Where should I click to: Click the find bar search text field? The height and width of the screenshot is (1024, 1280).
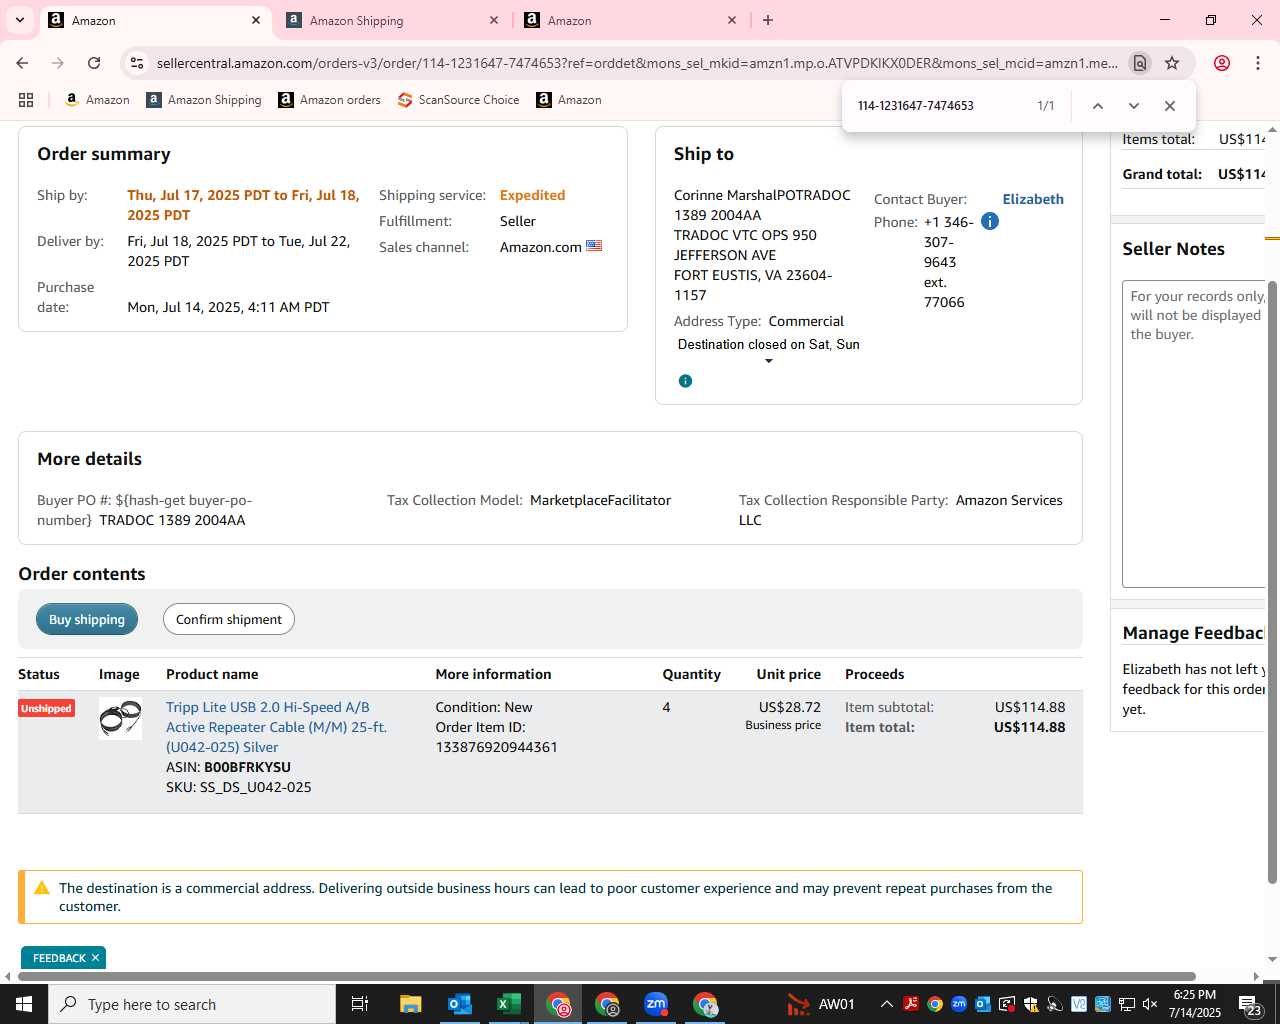click(940, 106)
